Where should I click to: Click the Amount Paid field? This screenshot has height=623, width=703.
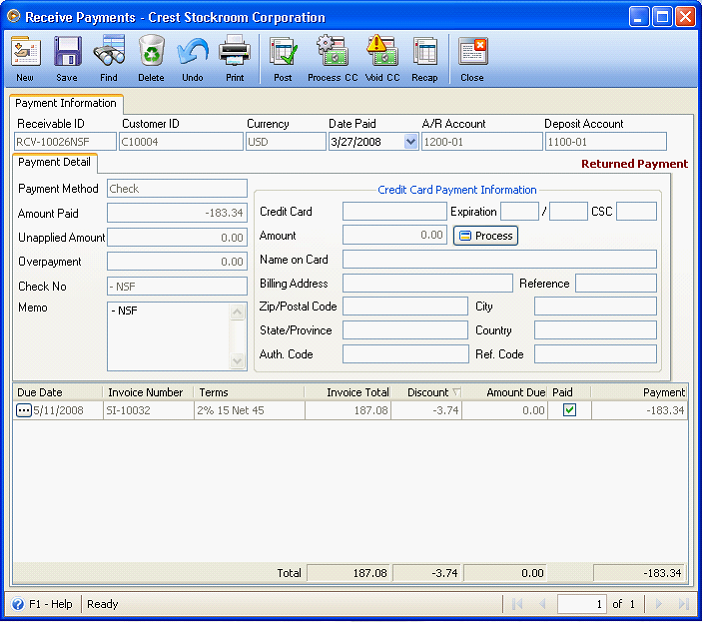point(177,213)
